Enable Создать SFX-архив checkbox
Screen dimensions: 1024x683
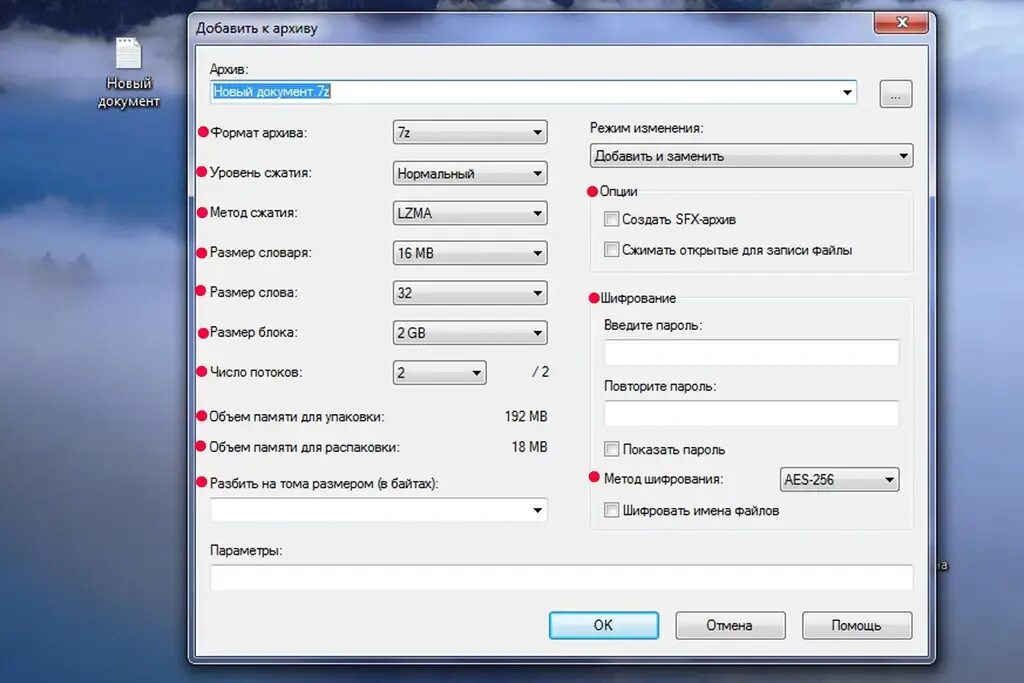click(x=611, y=219)
